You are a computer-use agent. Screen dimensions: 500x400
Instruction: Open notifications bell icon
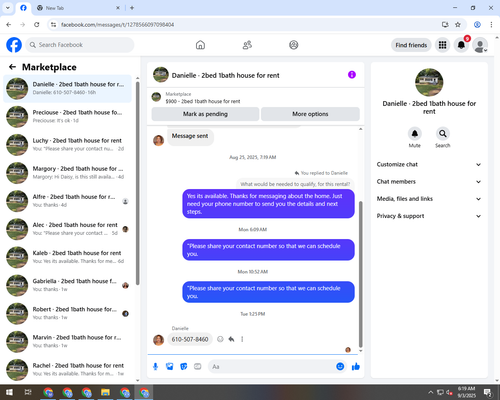[x=461, y=45]
